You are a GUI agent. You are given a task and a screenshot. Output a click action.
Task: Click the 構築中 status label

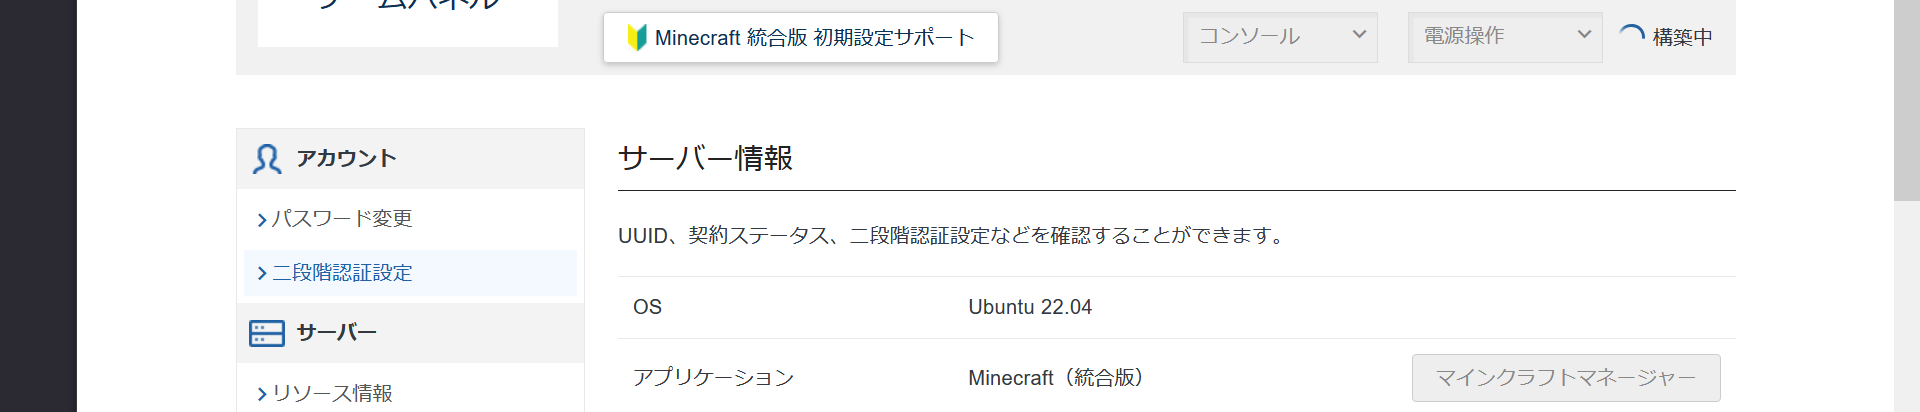pos(1682,37)
